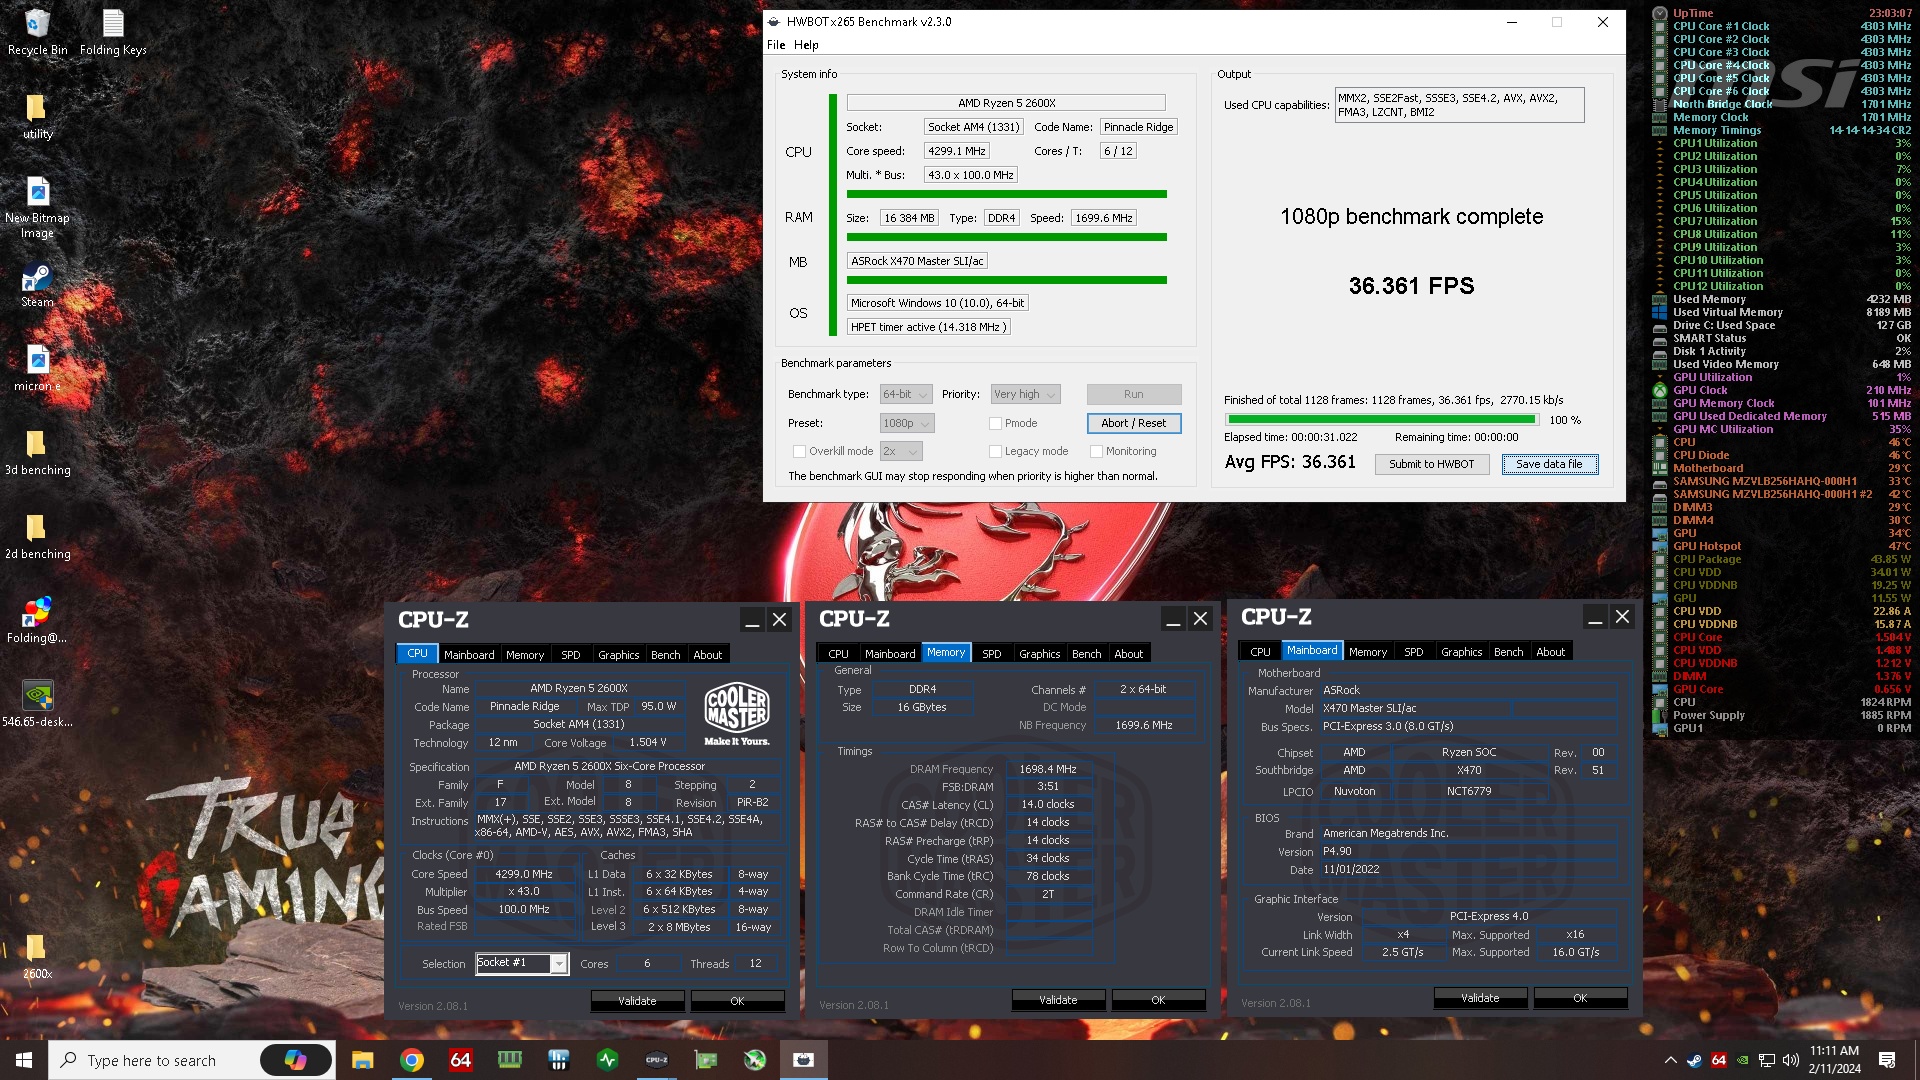Open the 2600x folder on desktop
1920x1080 pixels.
37,957
